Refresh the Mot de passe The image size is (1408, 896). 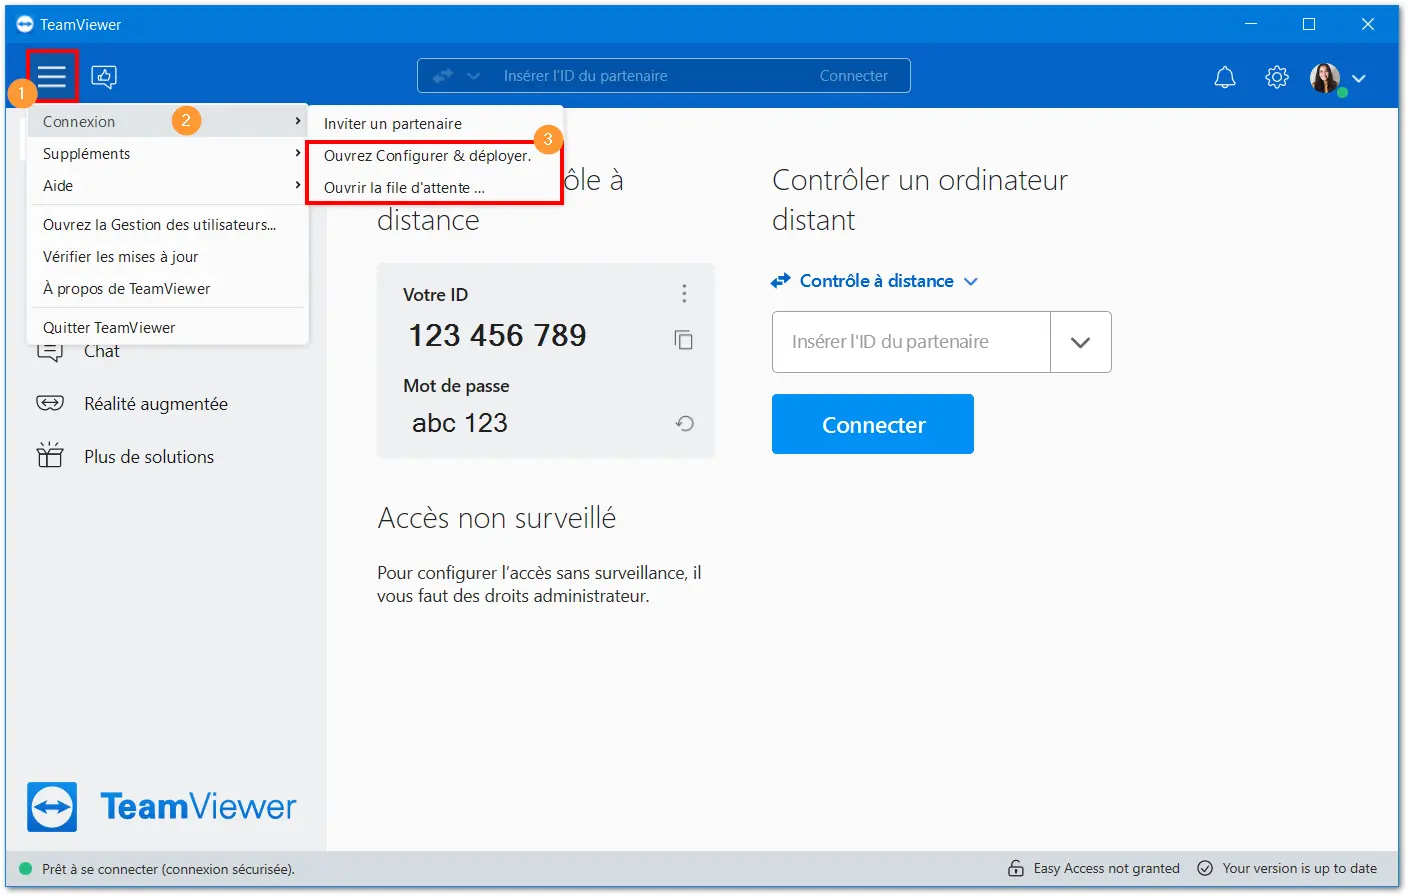click(684, 423)
